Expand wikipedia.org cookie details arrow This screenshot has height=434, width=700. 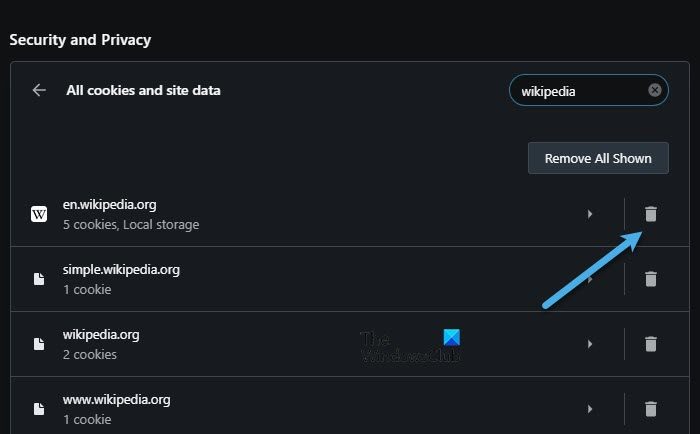(590, 344)
